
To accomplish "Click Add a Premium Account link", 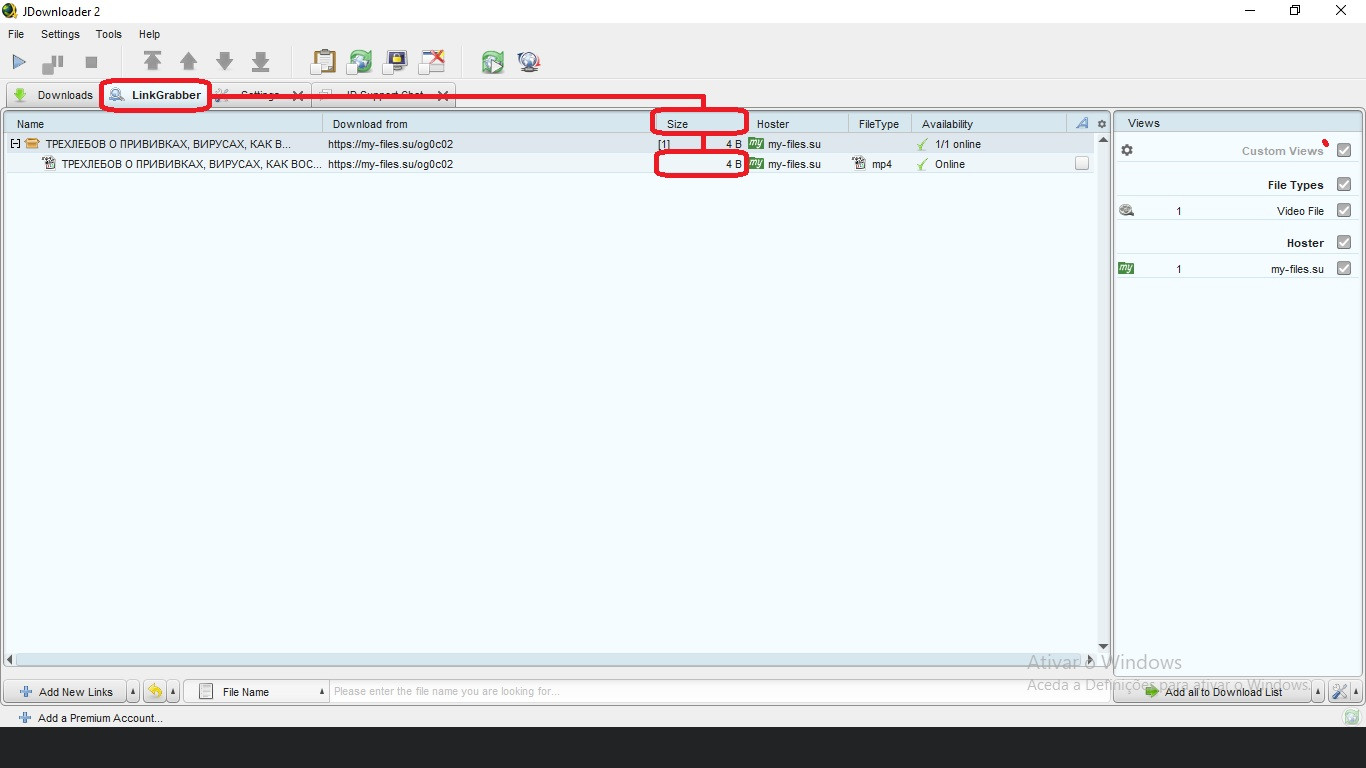I will [91, 718].
